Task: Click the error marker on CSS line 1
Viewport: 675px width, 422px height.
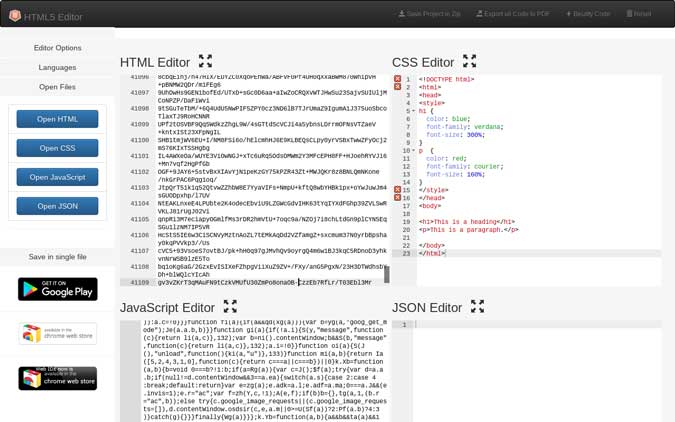Action: [397, 79]
